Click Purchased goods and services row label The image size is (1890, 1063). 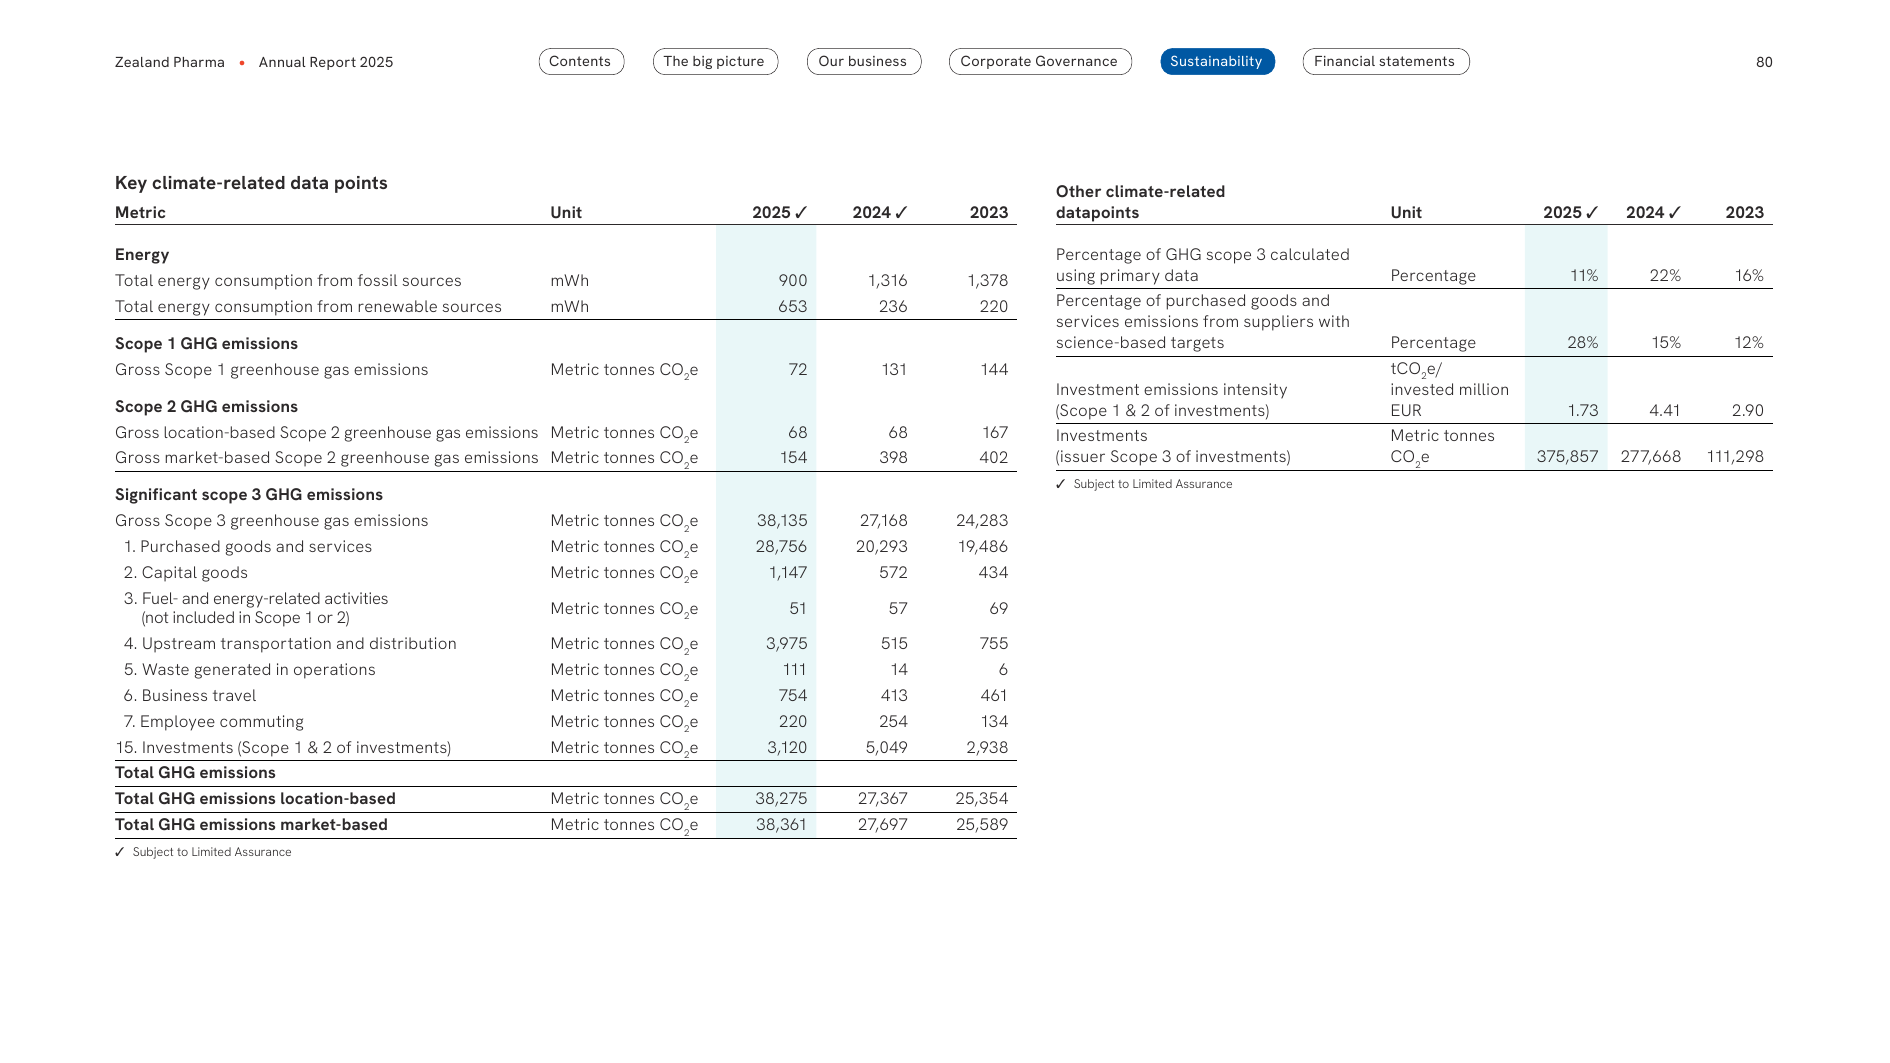point(248,547)
